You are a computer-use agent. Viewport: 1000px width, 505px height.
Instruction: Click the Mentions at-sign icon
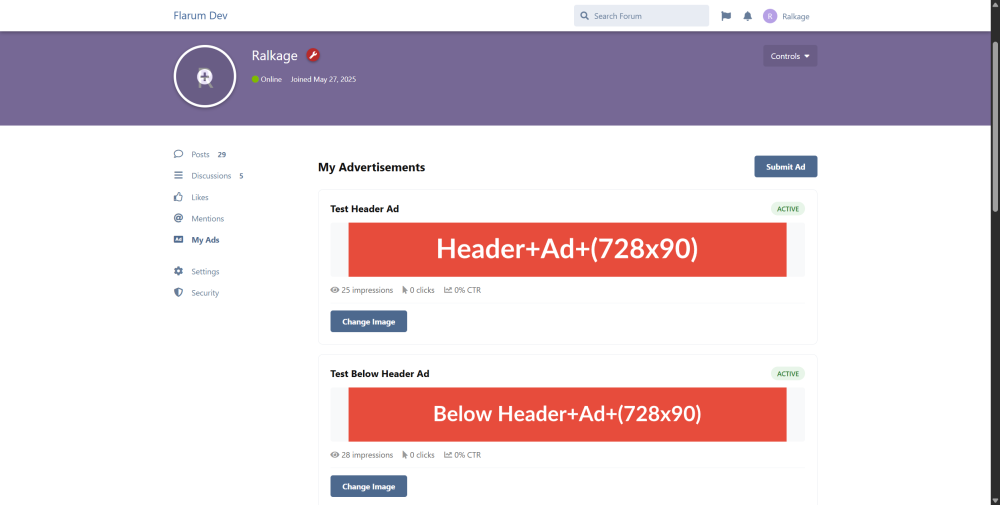pos(178,218)
